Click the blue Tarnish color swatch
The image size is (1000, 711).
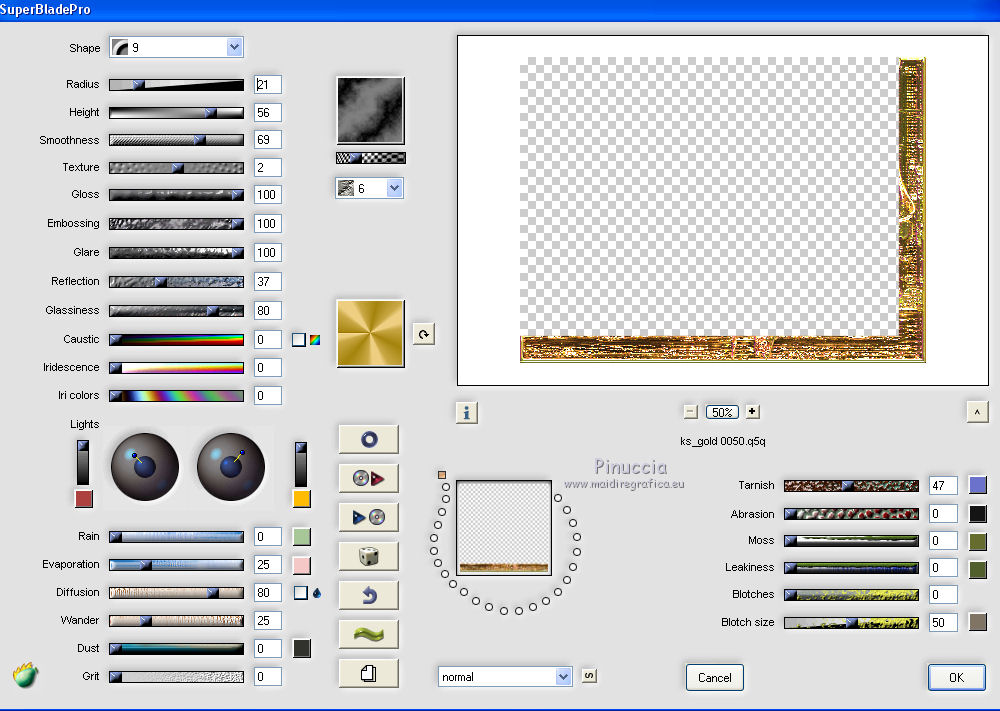tap(978, 485)
